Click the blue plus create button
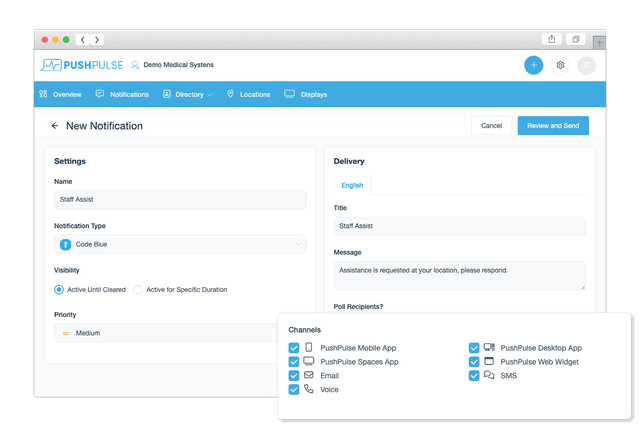 (x=534, y=65)
